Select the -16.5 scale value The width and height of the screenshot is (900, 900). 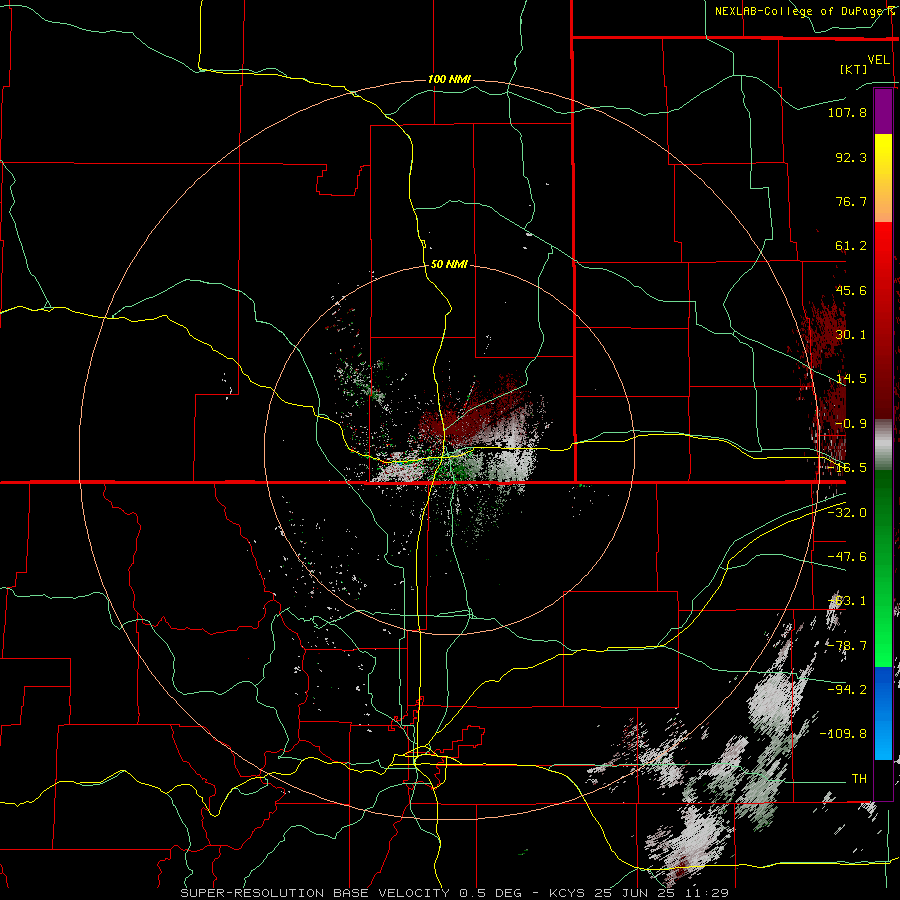pyautogui.click(x=847, y=468)
